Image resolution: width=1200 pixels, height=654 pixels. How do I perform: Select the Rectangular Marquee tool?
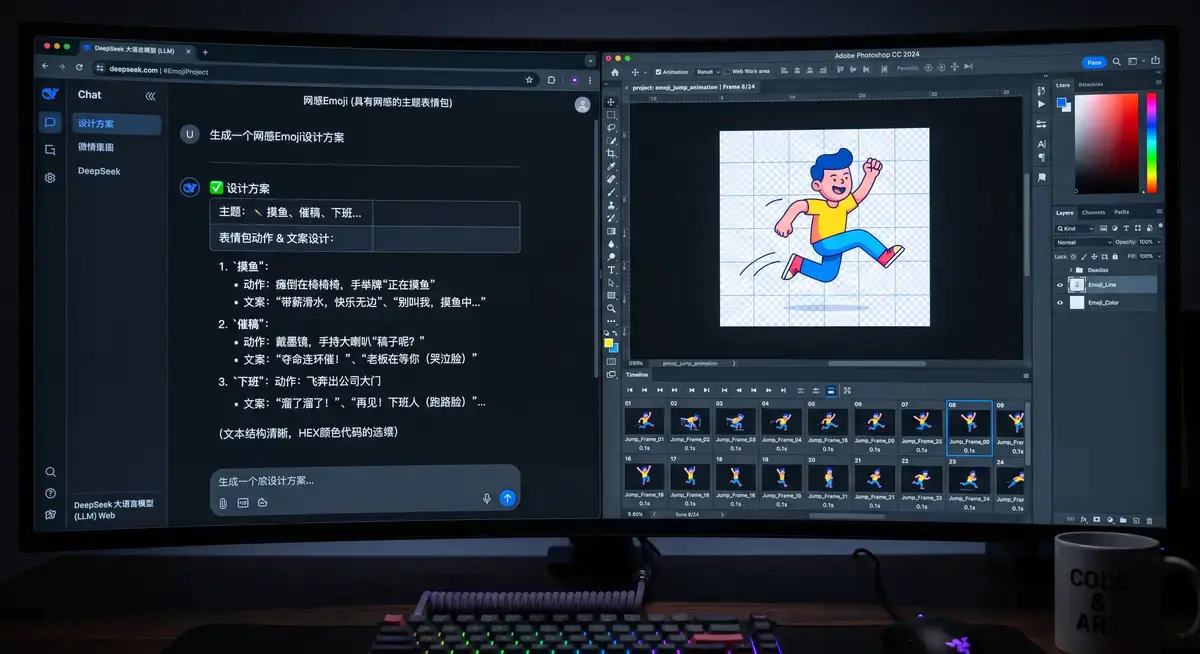[x=611, y=115]
